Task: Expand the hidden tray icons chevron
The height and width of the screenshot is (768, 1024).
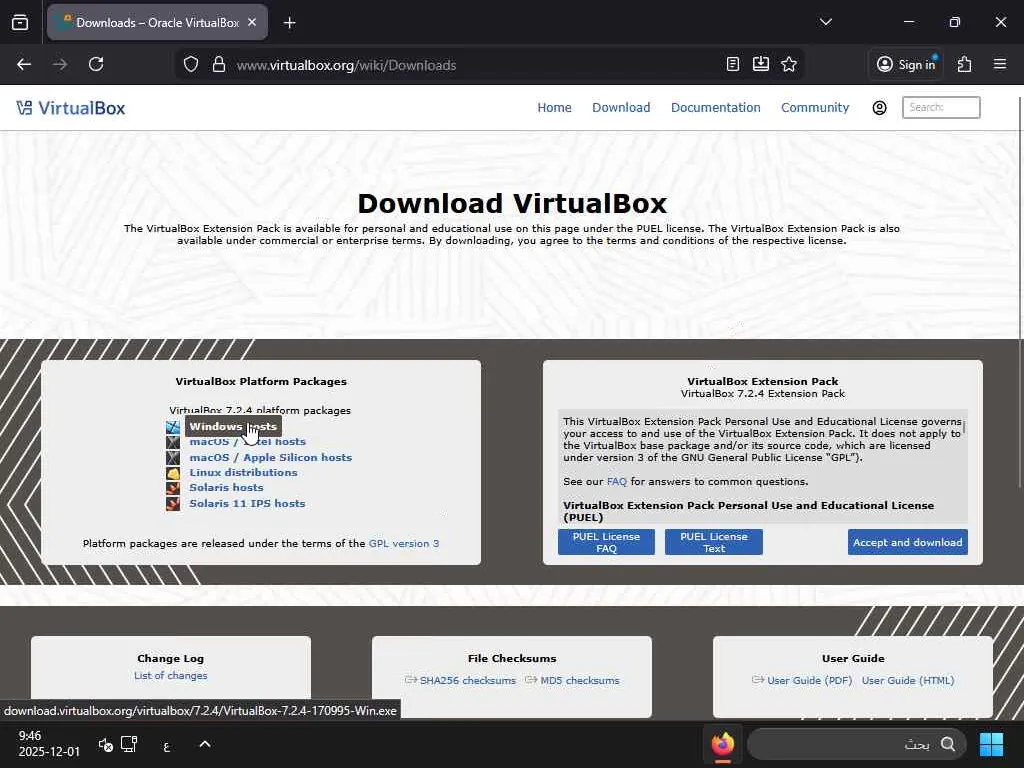Action: point(204,744)
